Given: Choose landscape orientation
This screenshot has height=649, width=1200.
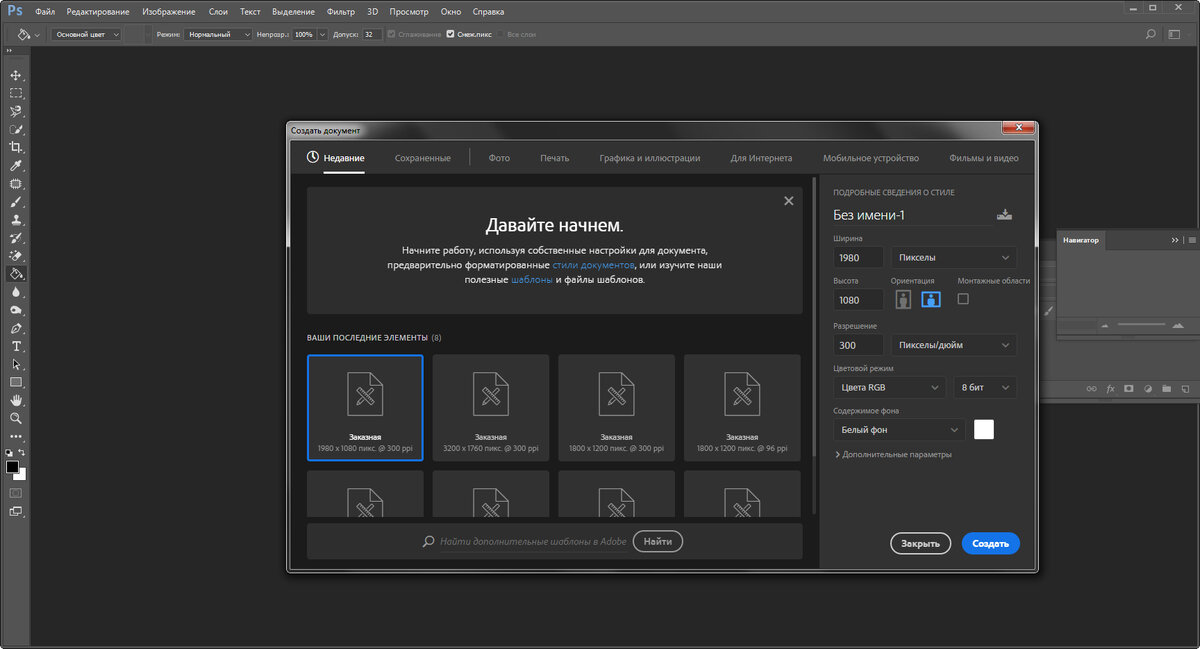Looking at the screenshot, I should pos(931,299).
